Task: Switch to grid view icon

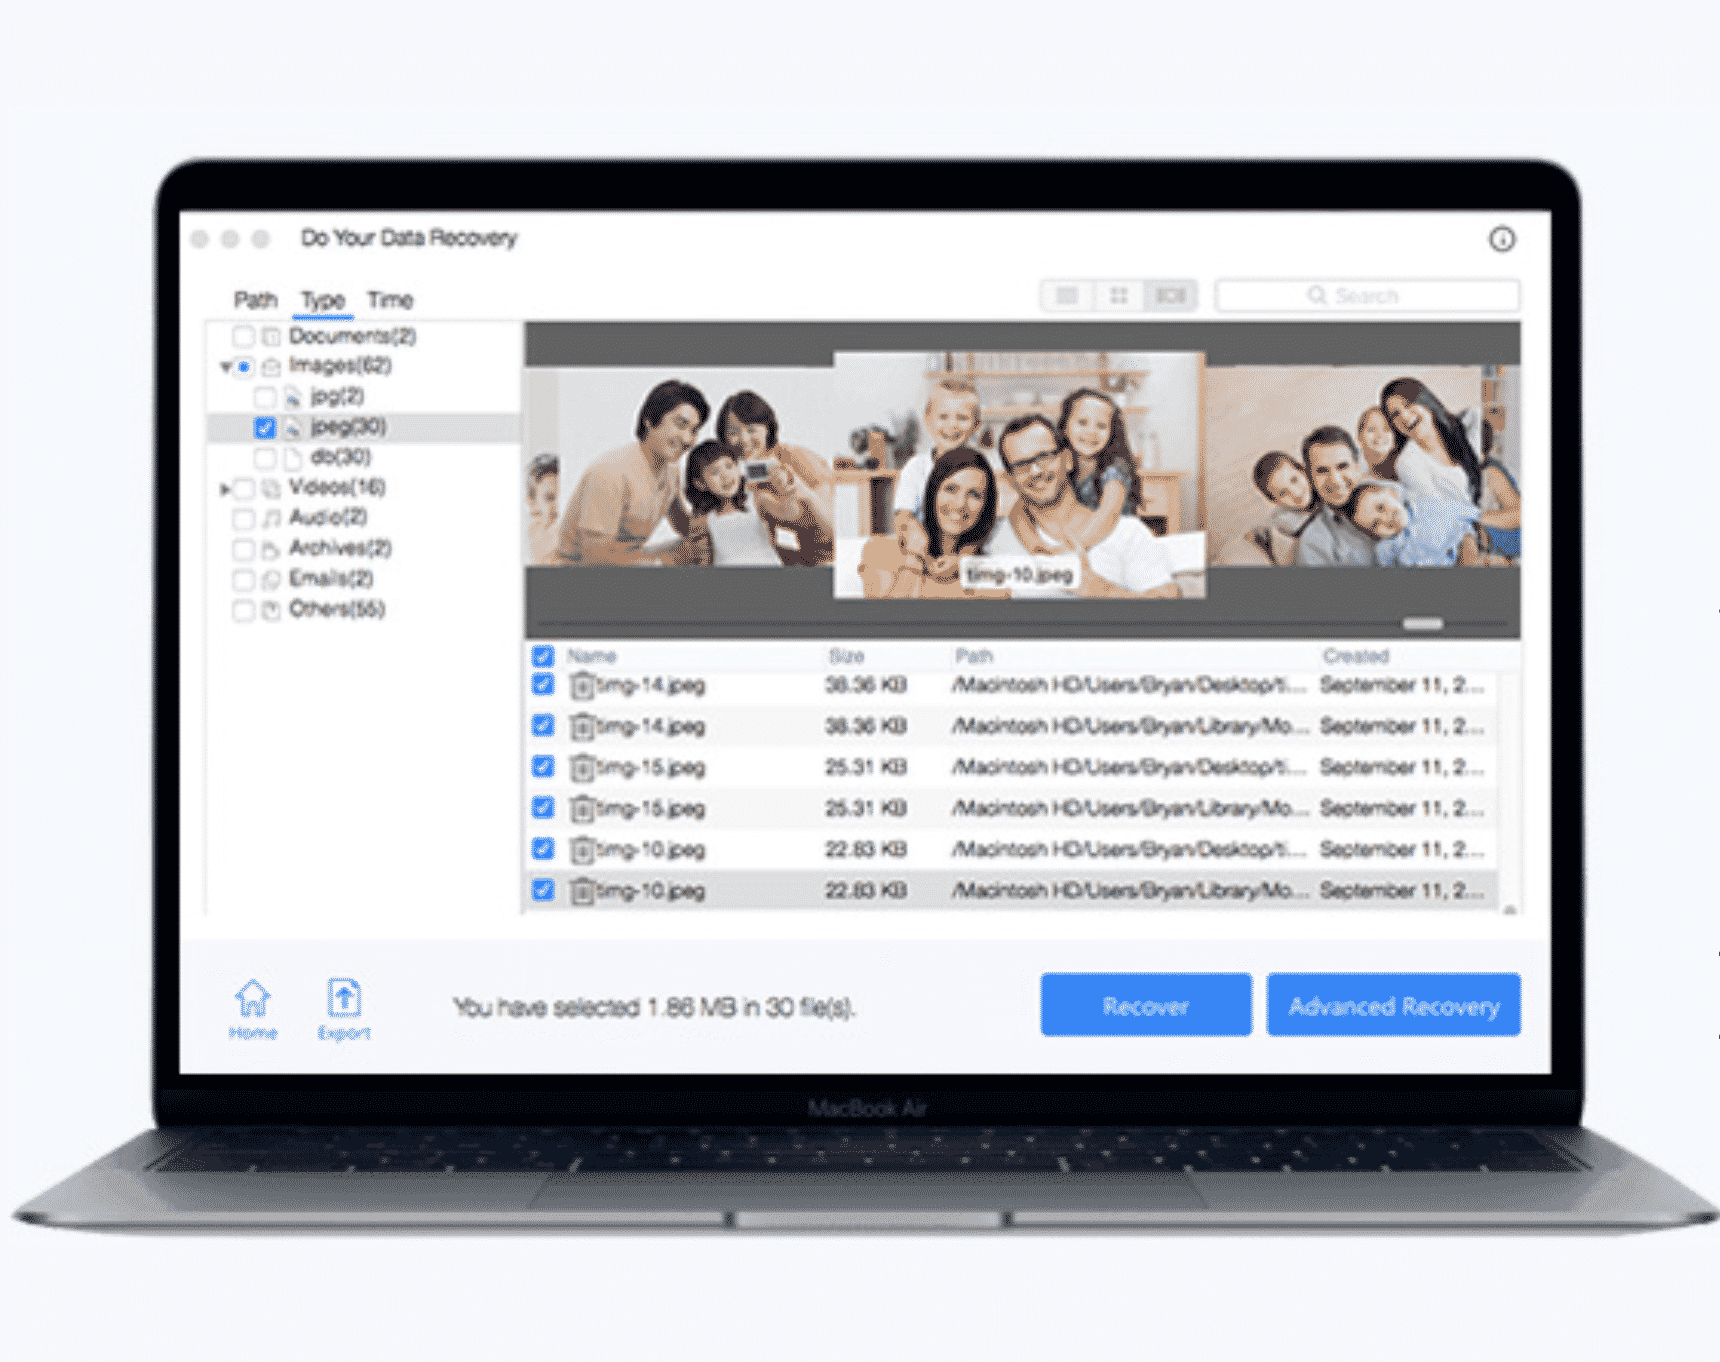Action: click(x=1119, y=296)
